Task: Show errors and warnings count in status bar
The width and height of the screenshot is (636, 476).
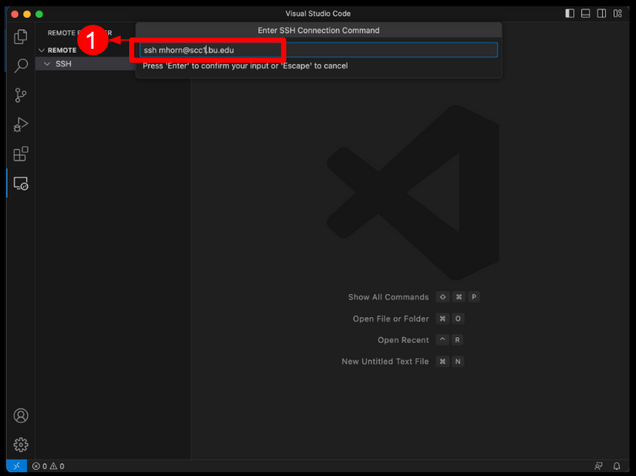Action: pos(48,466)
